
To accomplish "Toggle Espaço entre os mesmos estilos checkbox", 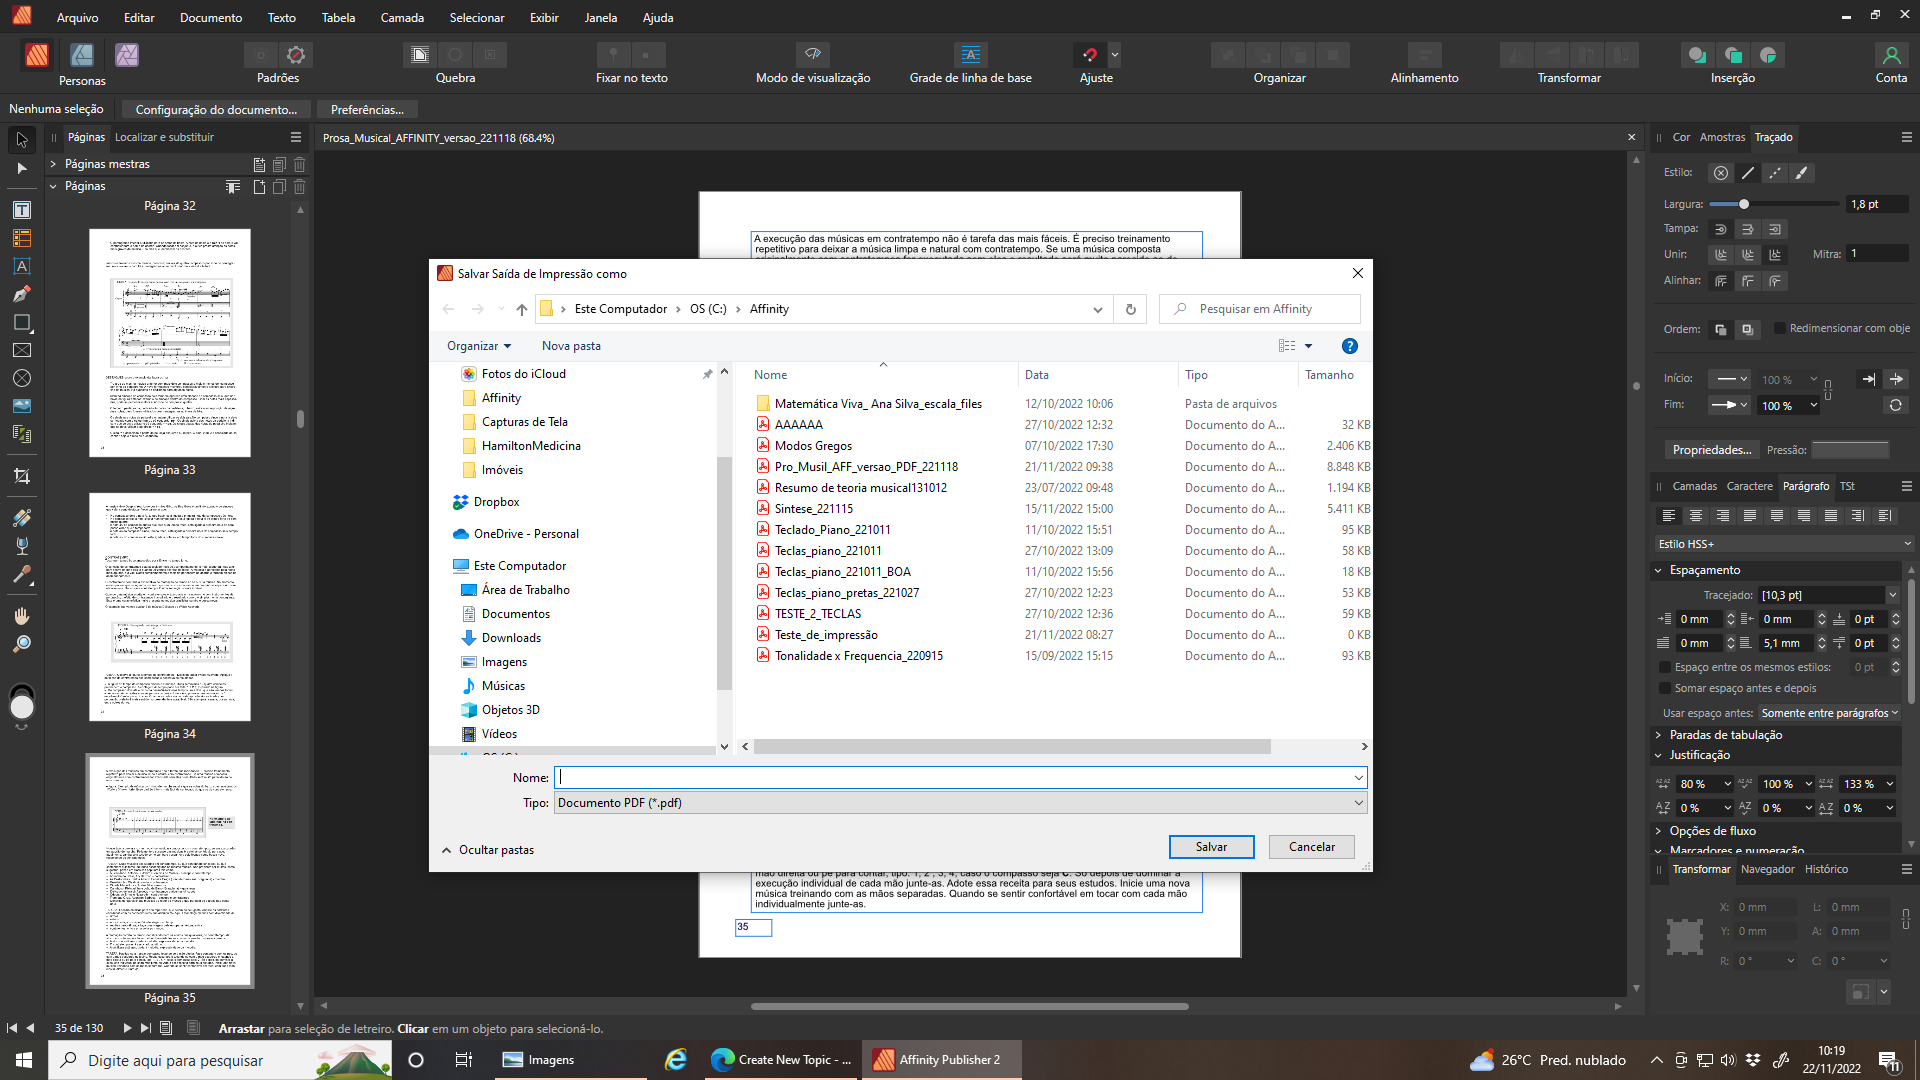I will [1665, 667].
